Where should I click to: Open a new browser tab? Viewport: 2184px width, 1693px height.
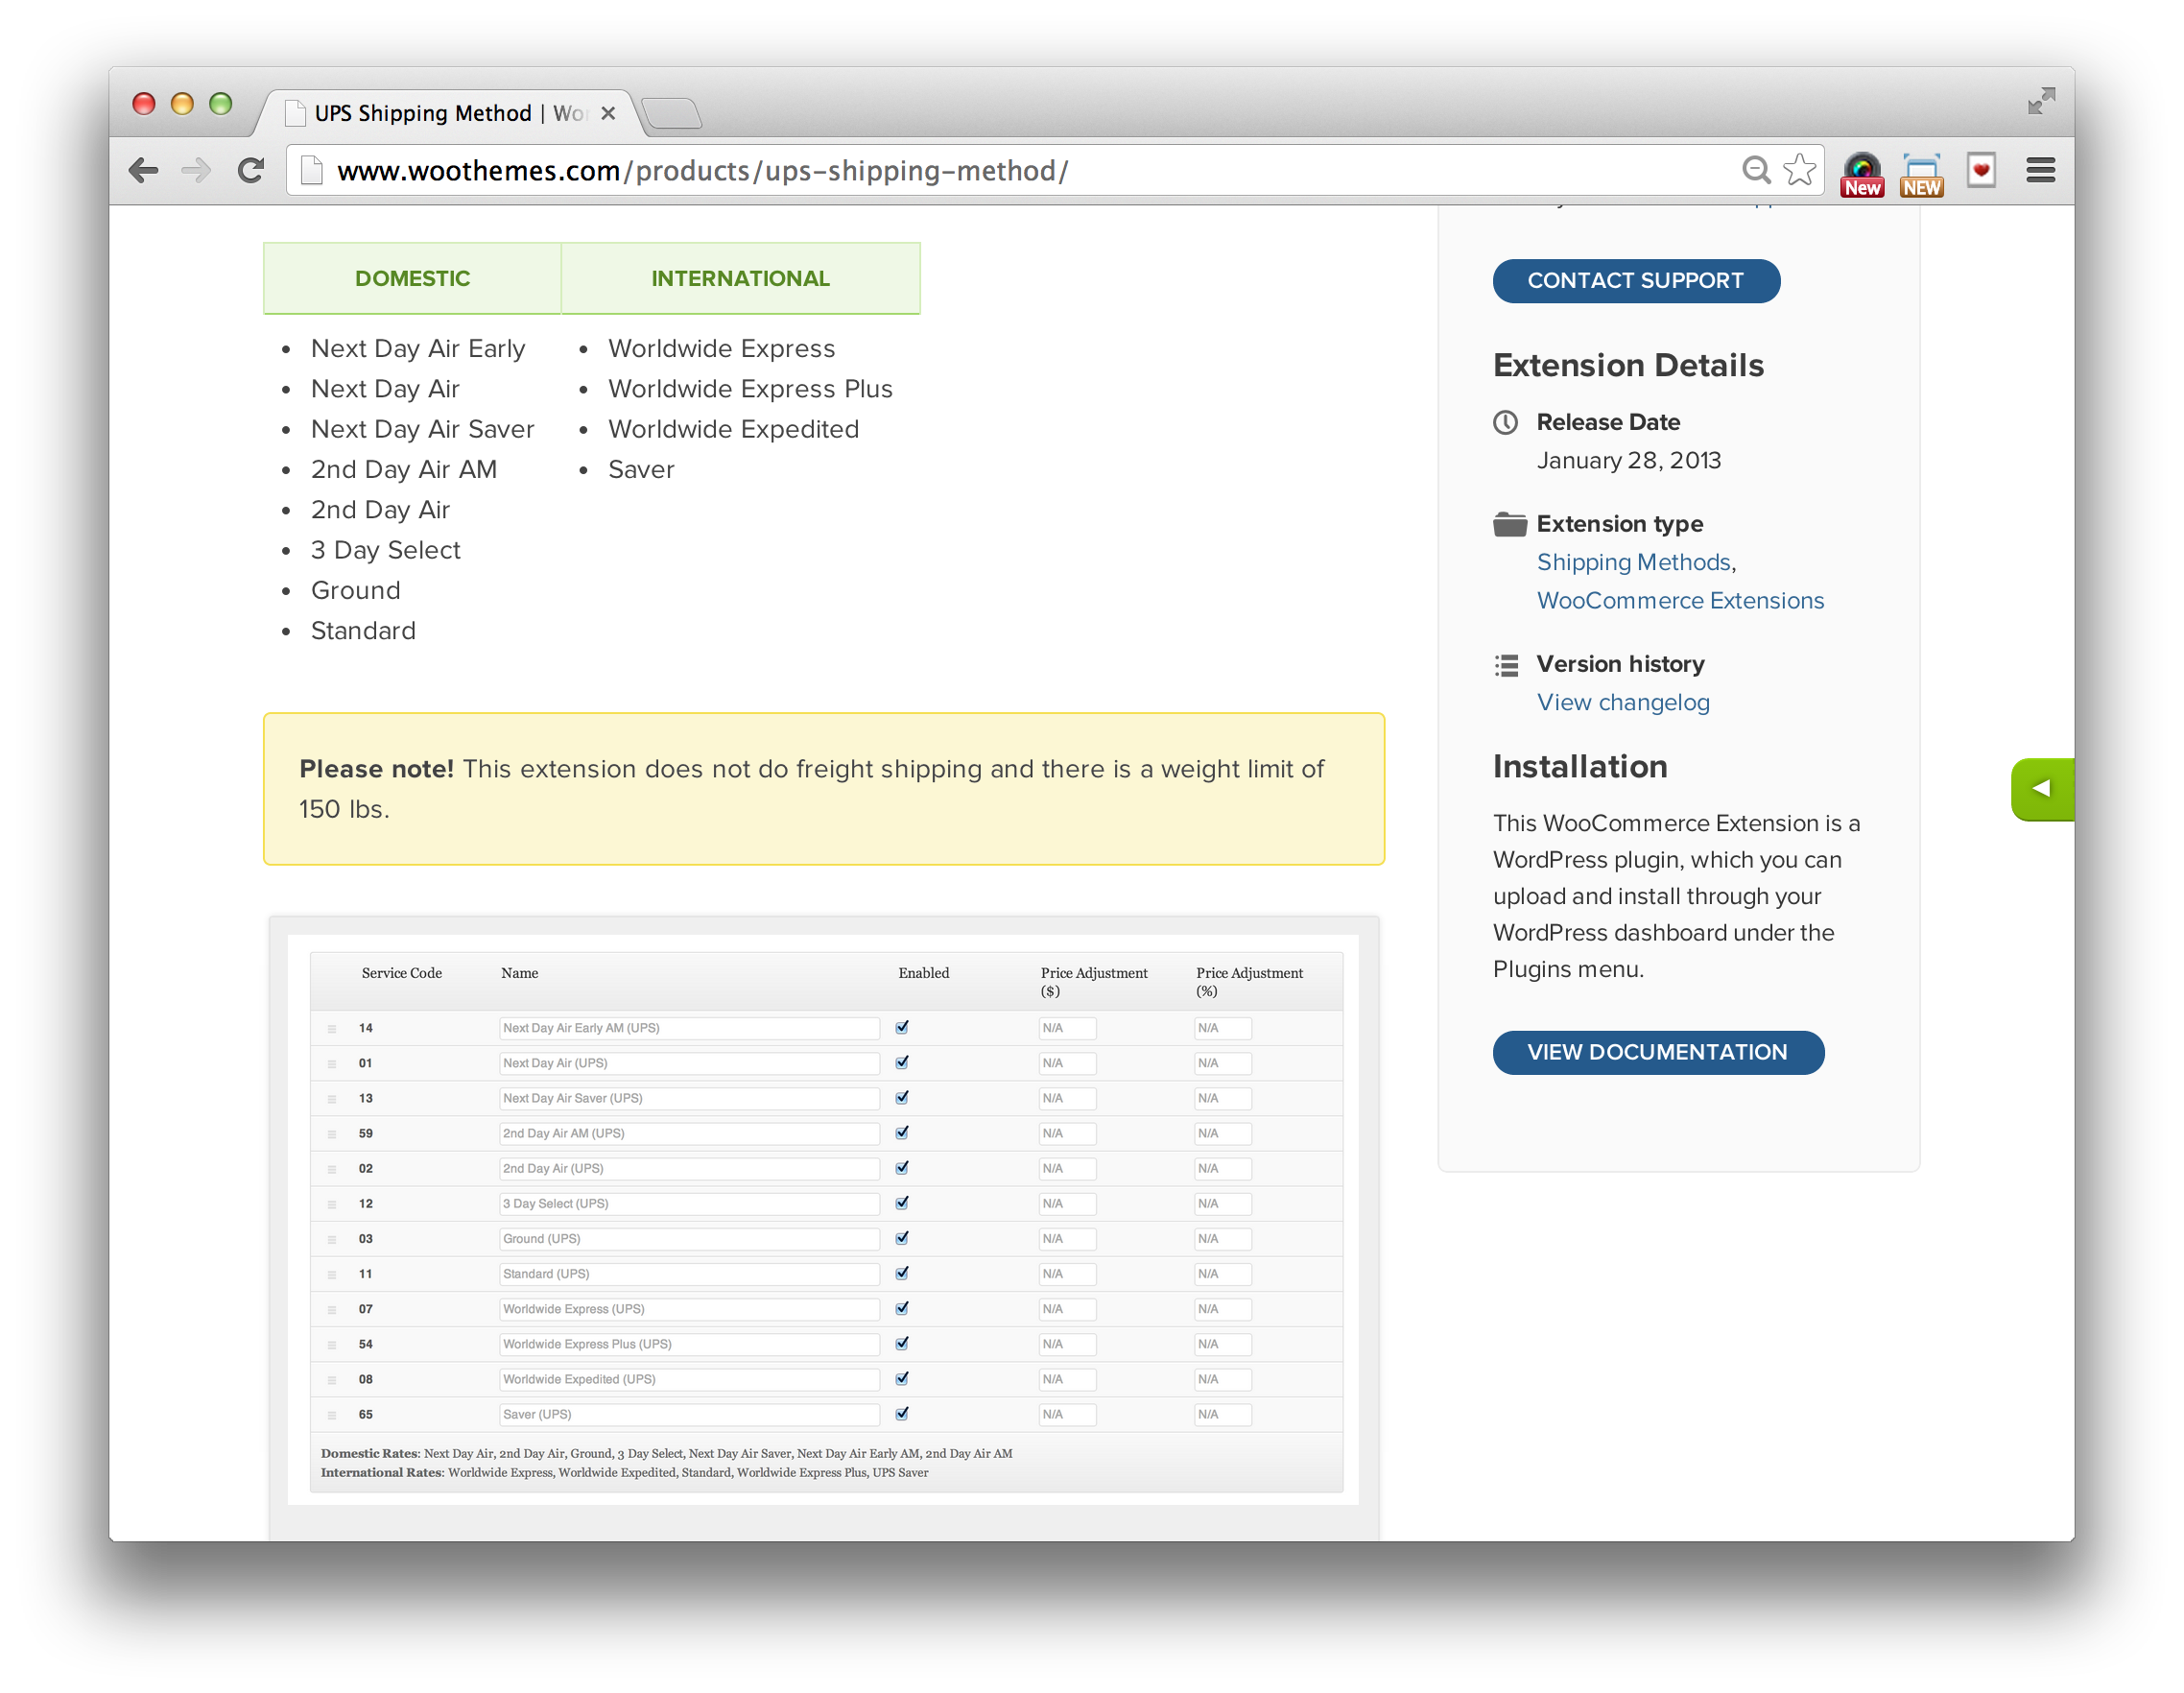671,113
